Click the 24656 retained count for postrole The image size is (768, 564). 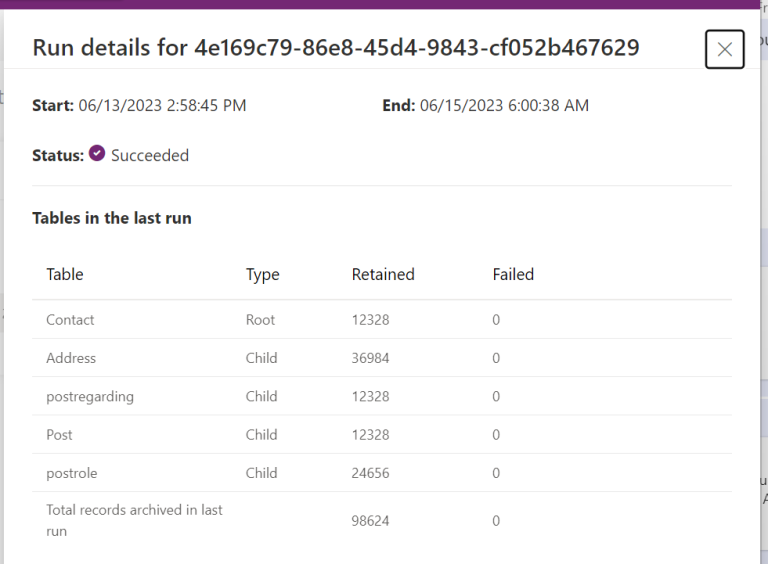tap(370, 473)
